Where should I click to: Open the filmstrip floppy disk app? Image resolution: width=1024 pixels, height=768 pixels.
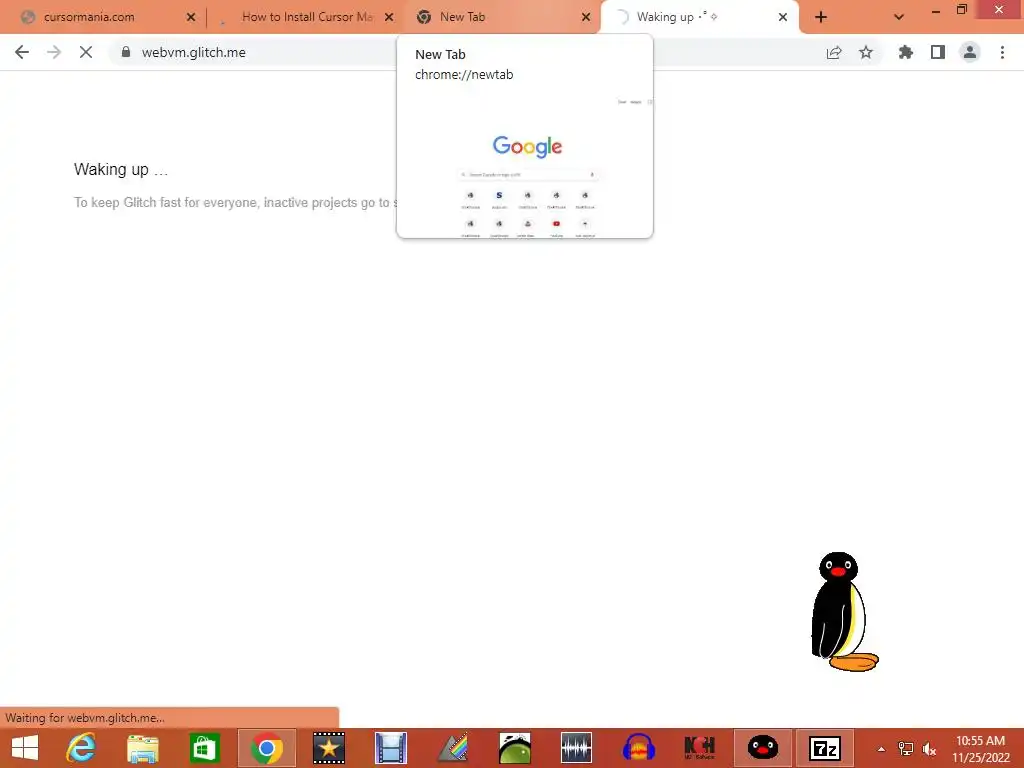391,748
